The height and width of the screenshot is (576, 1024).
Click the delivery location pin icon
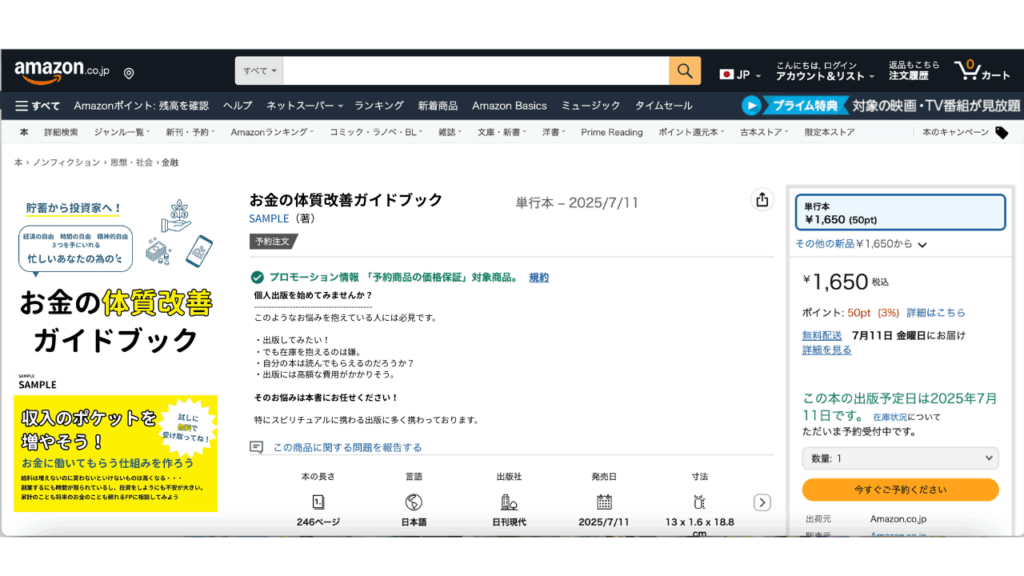tap(129, 73)
